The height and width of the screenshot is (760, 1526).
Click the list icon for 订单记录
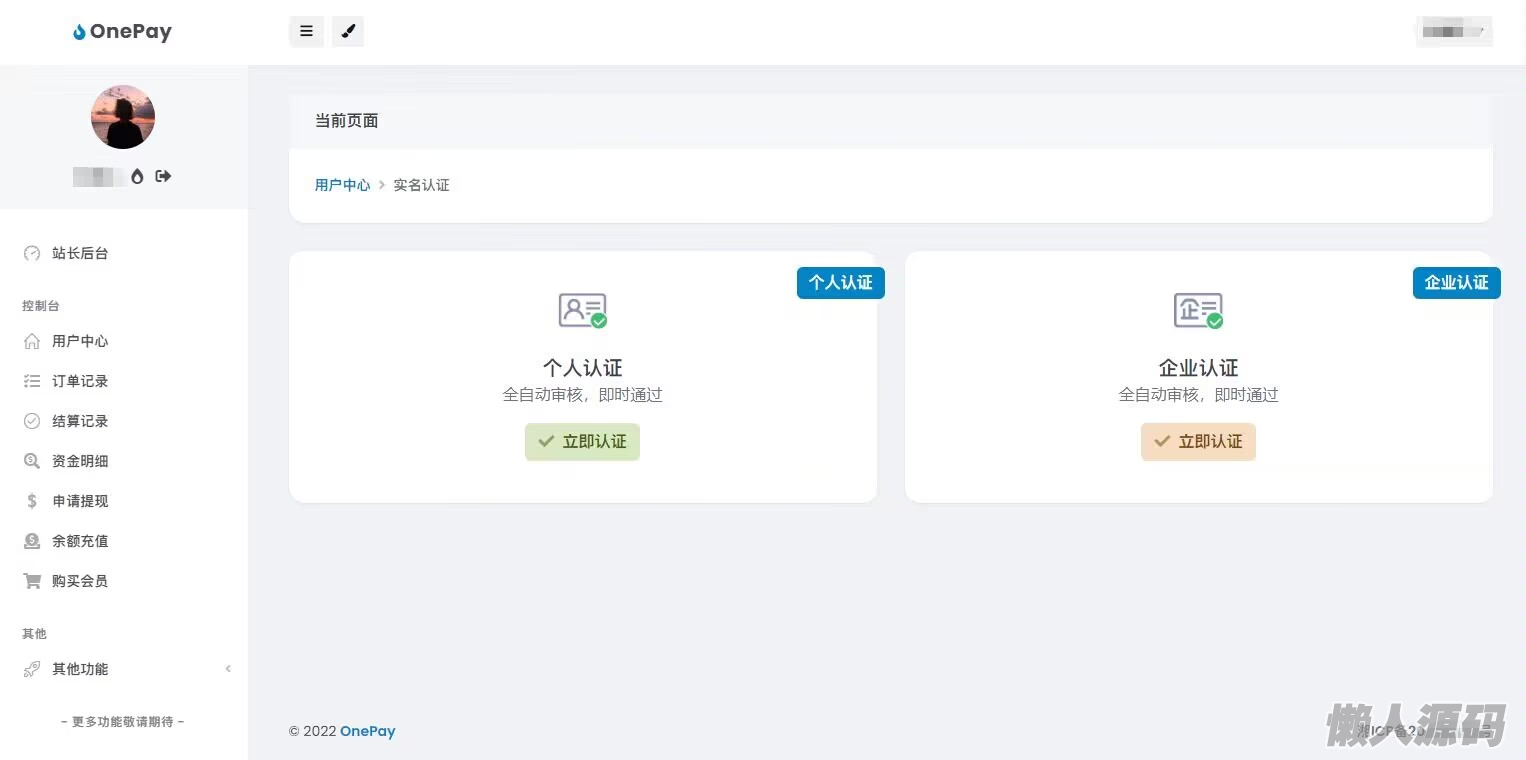32,381
